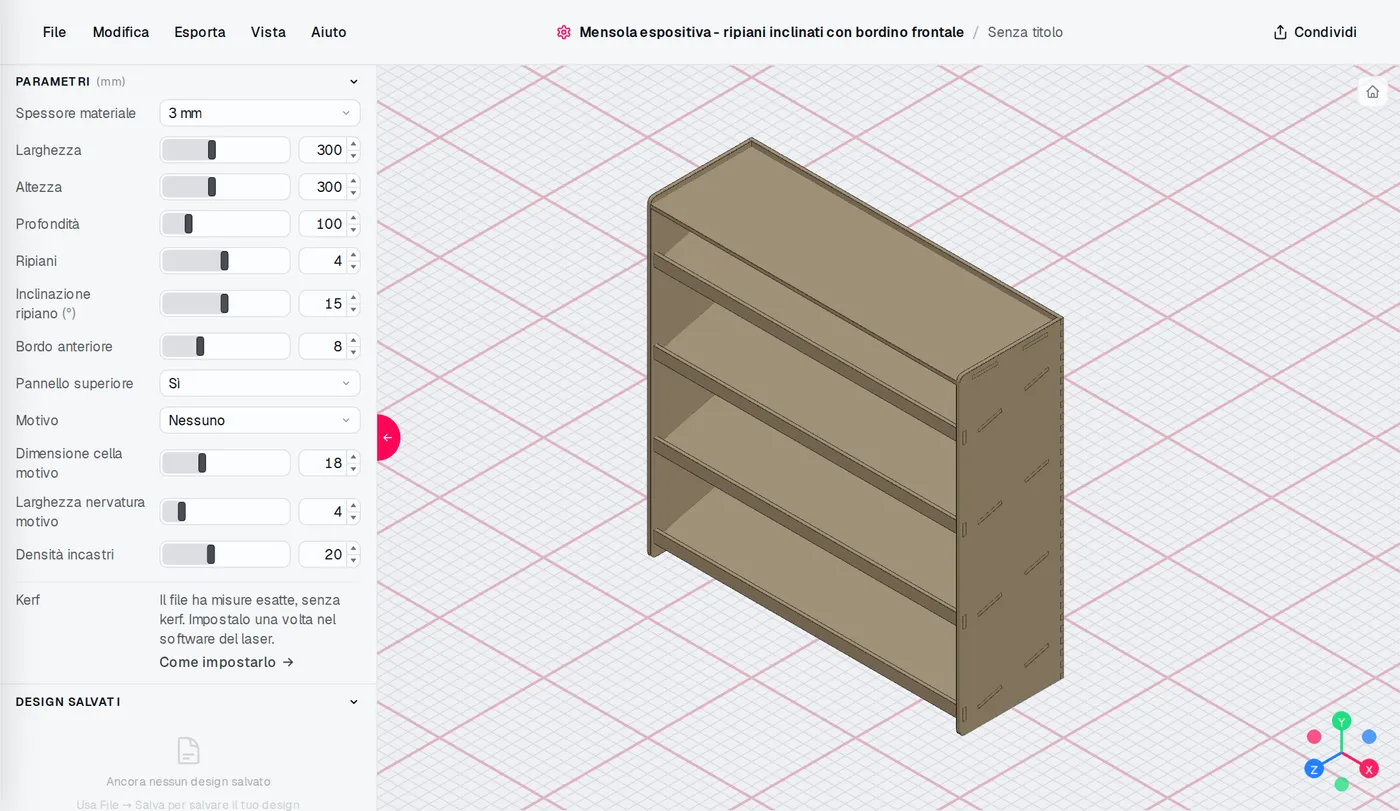Screen dimensions: 1400x811
Task: Click the unlabelled blue dot on the axis gizmo
Action: coord(1369,737)
